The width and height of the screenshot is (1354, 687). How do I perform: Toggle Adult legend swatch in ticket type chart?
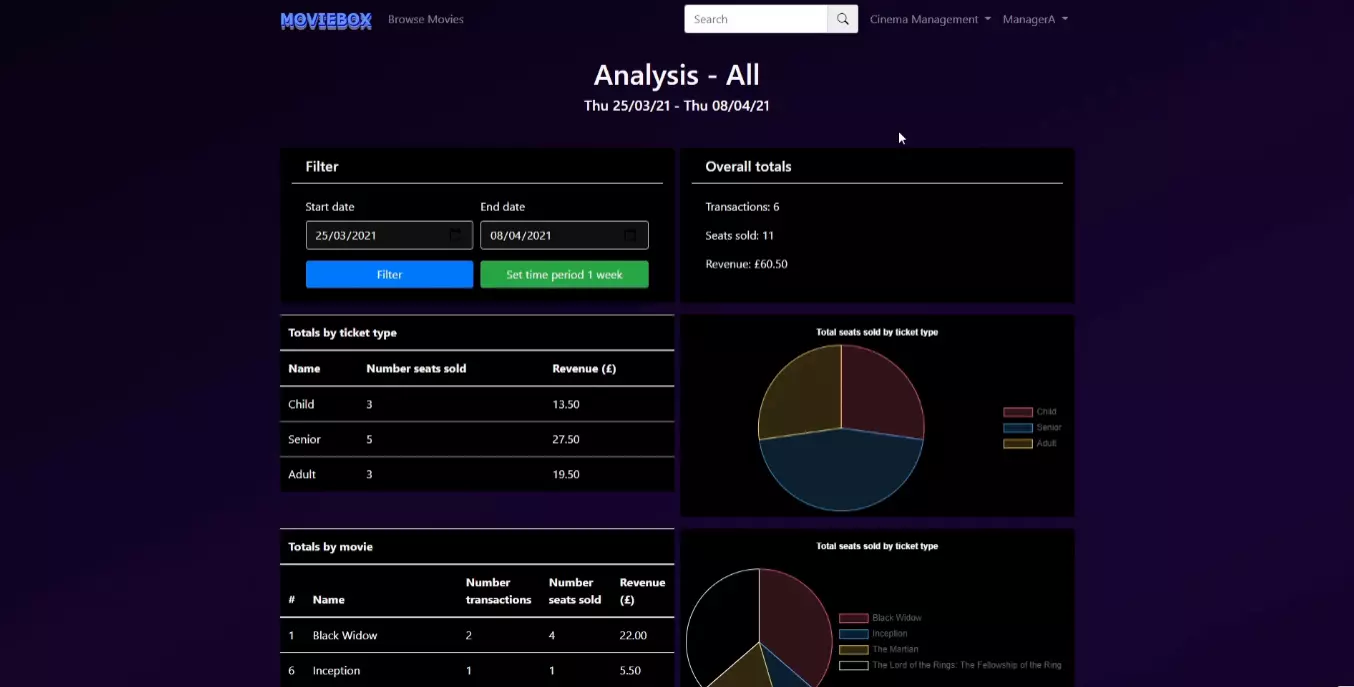[x=1018, y=444]
